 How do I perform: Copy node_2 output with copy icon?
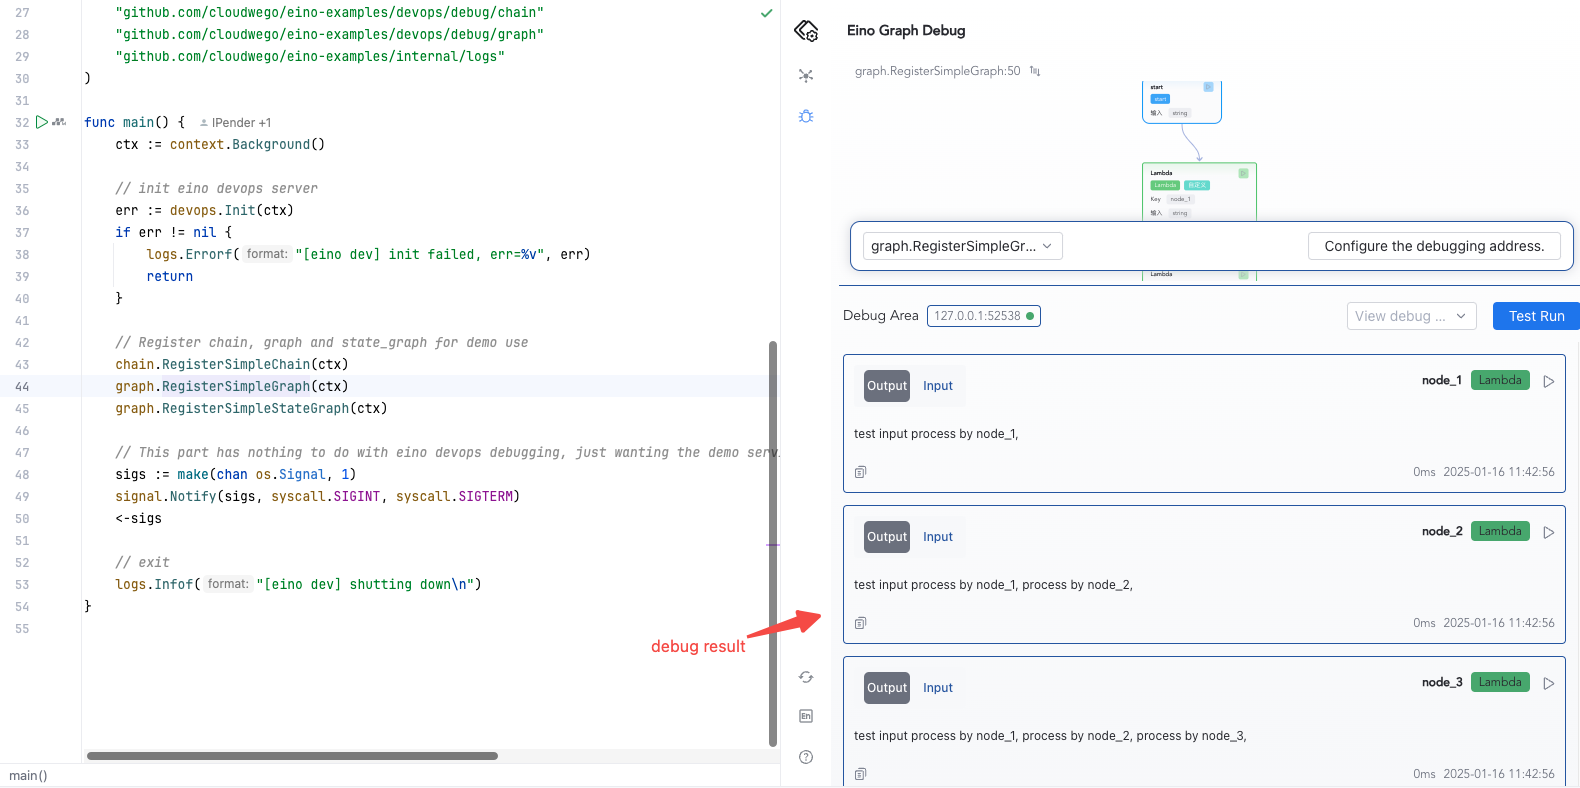click(860, 623)
